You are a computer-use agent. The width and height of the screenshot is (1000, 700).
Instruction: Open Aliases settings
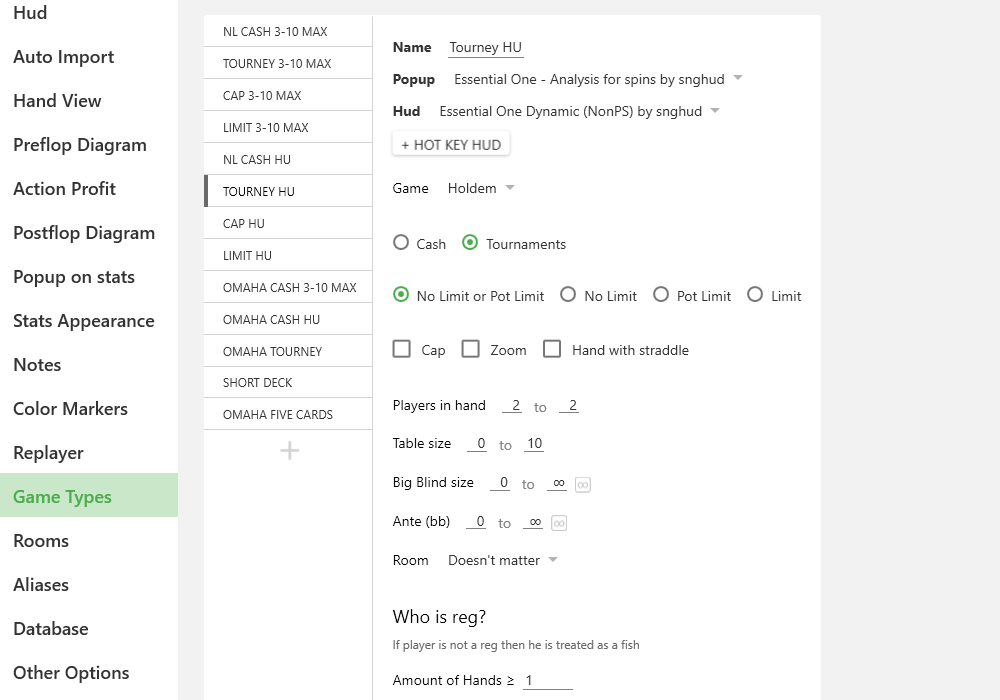[x=89, y=585]
